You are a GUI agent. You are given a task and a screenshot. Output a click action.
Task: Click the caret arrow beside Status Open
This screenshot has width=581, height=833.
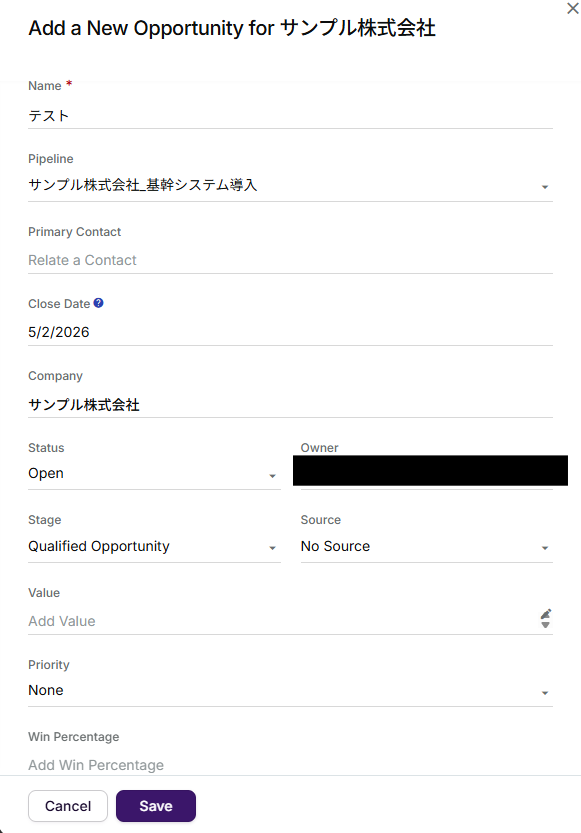pos(272,476)
